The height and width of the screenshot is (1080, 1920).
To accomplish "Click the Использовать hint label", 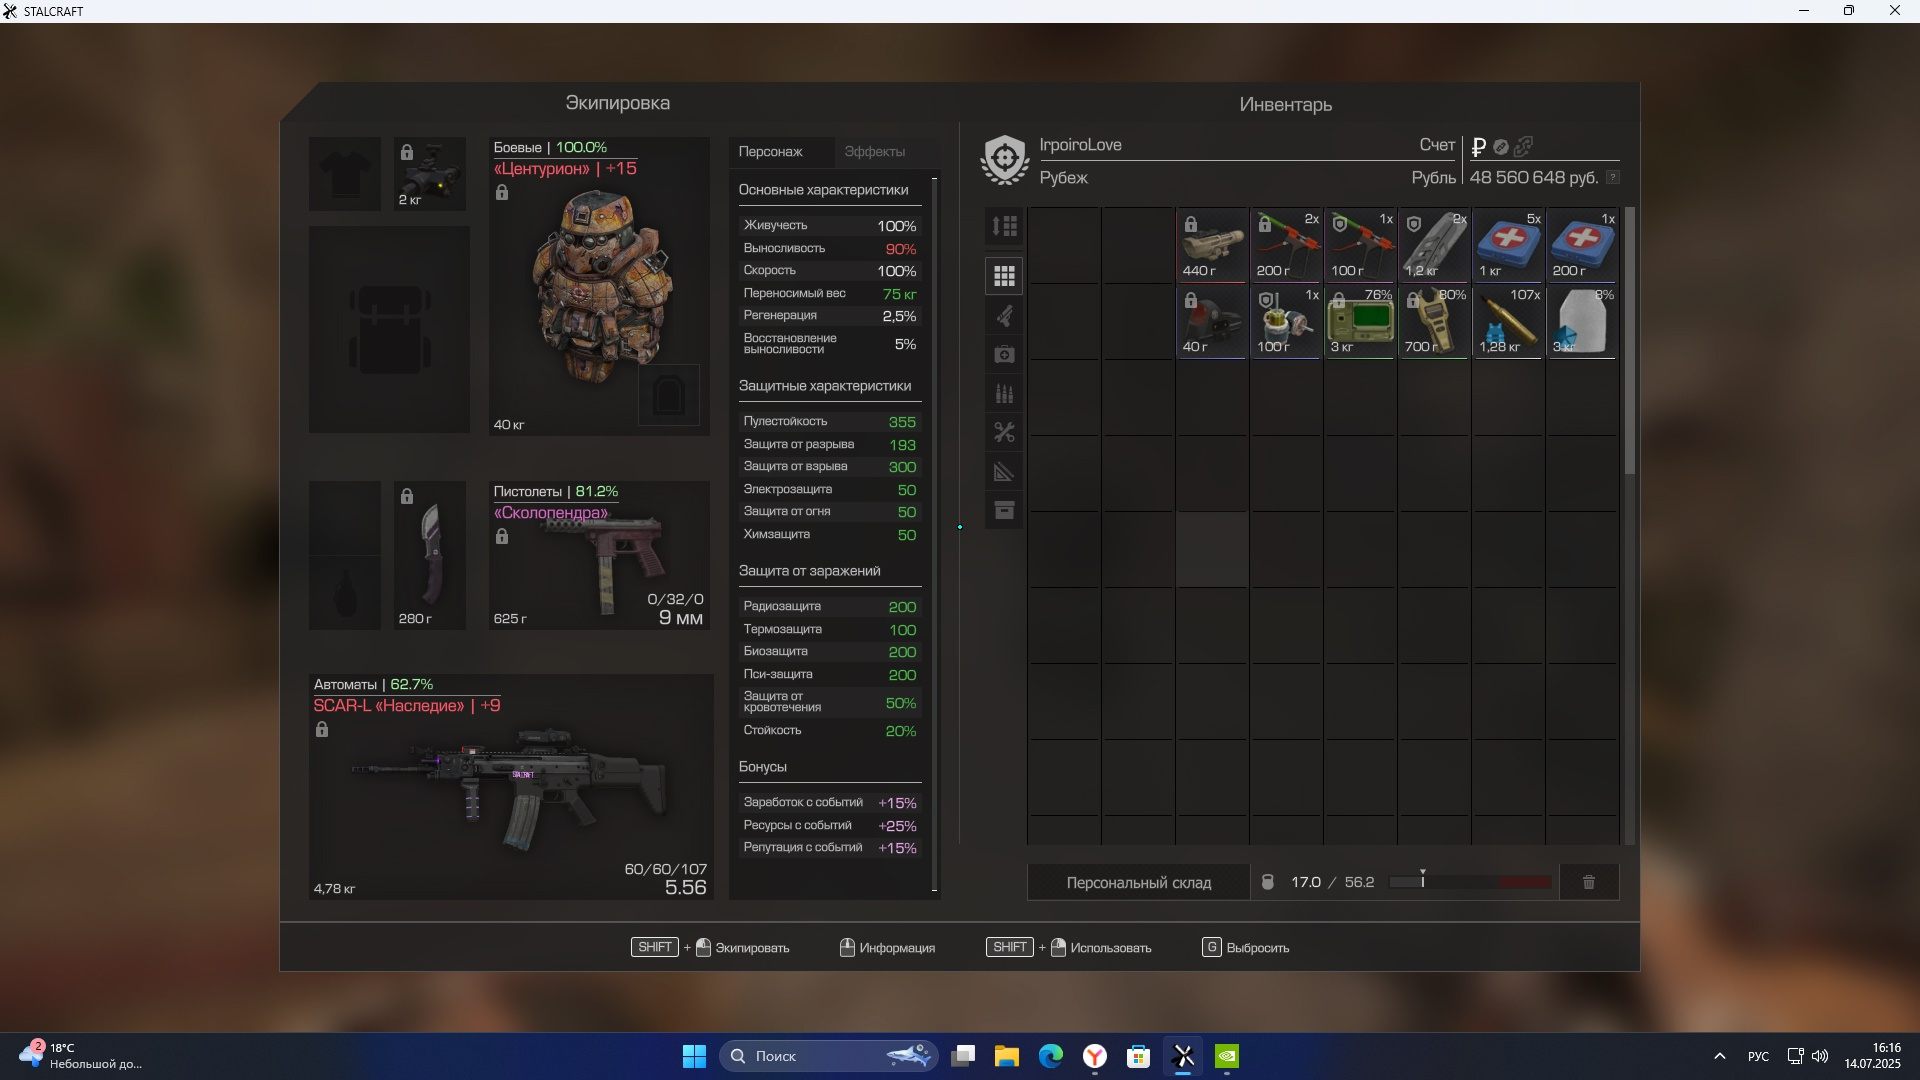I will [x=1111, y=948].
